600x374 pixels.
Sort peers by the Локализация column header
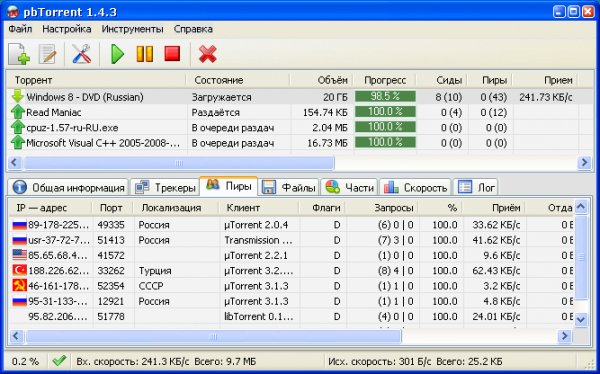[176, 208]
